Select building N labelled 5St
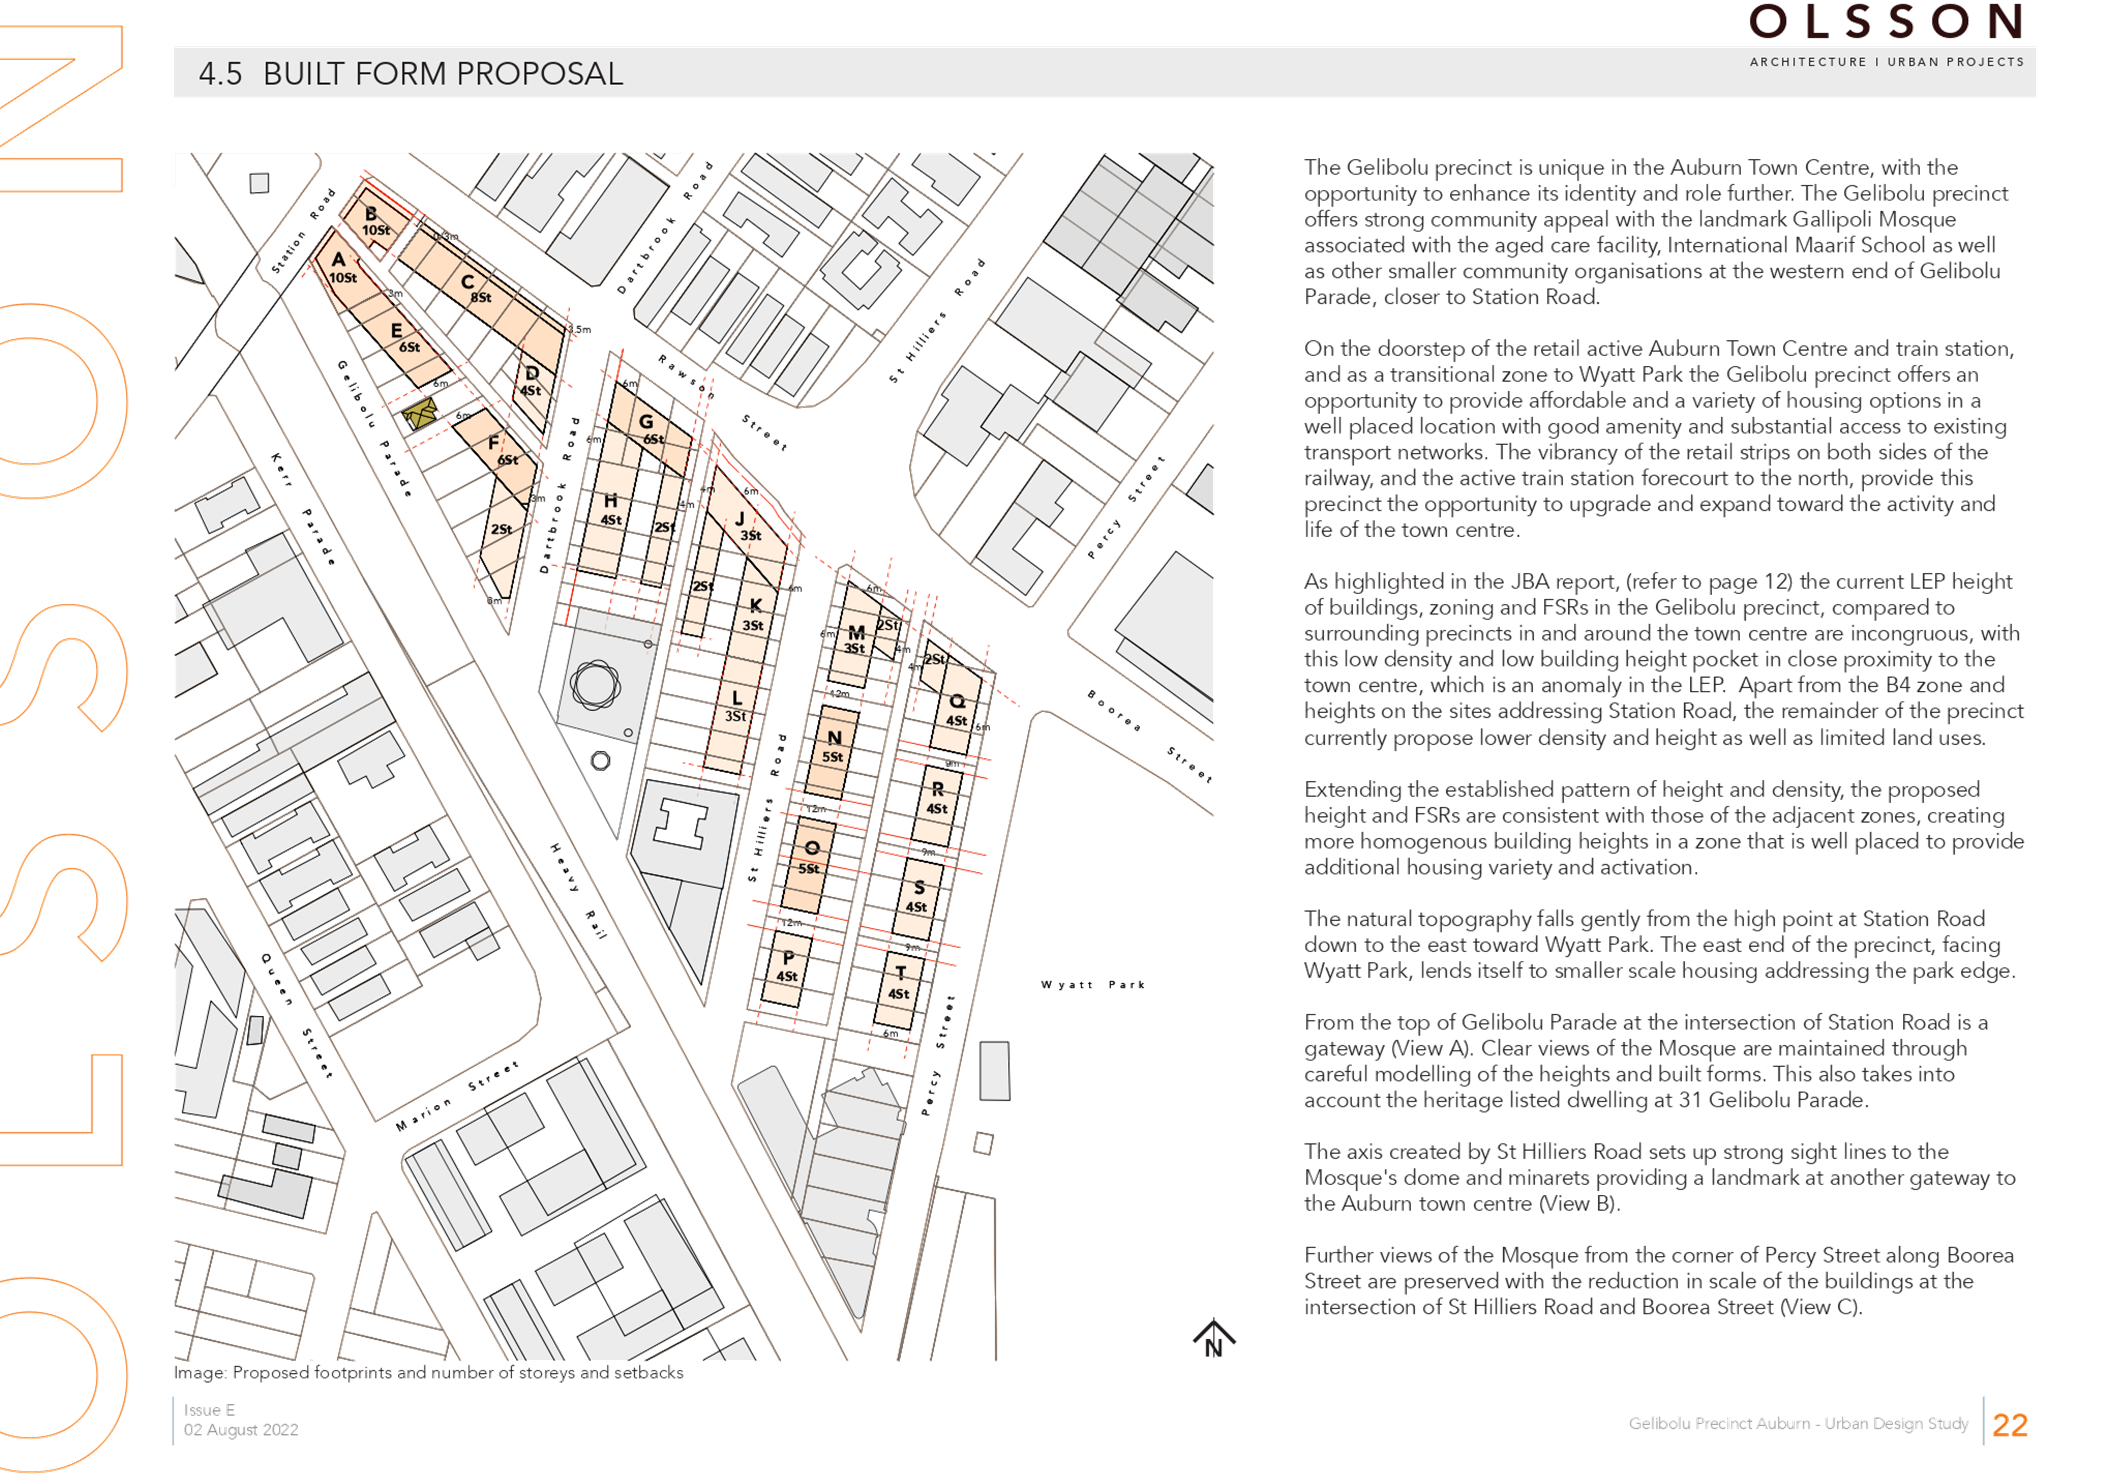Screen dimensions: 2109x1484 pyautogui.click(x=833, y=748)
